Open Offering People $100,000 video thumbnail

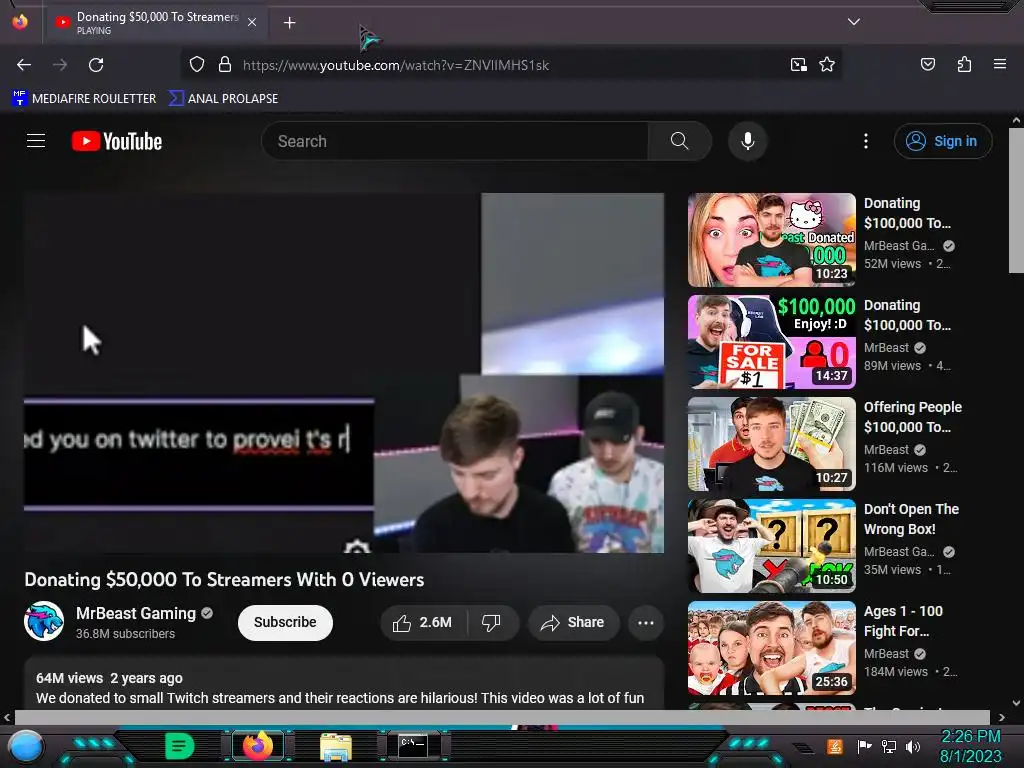pos(771,443)
